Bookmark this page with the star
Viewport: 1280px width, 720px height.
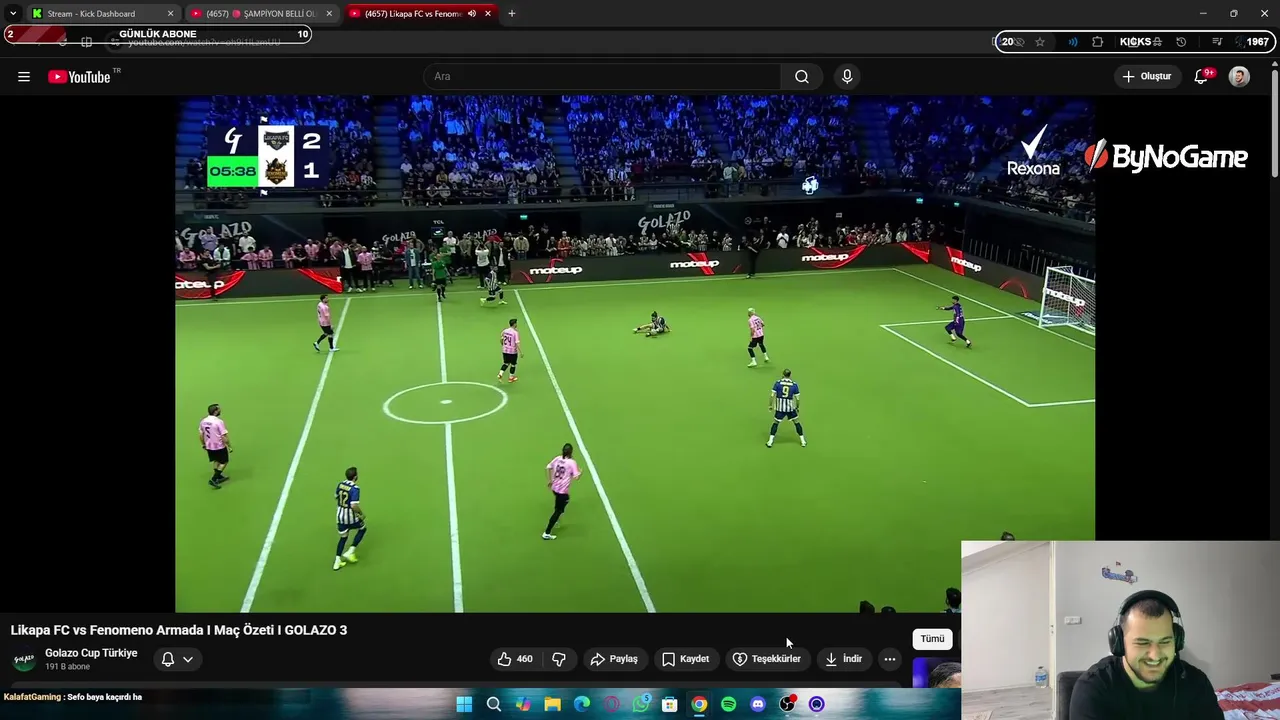click(1040, 42)
